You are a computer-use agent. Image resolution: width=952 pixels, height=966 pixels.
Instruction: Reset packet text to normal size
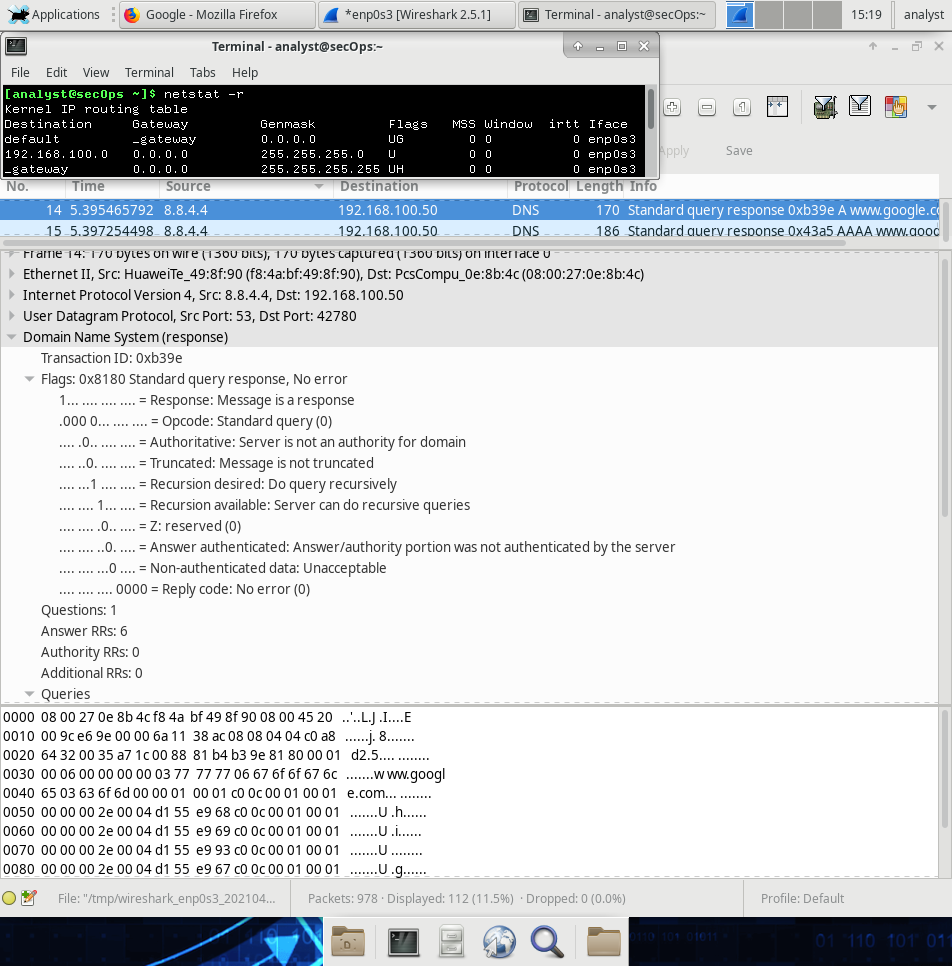point(742,107)
